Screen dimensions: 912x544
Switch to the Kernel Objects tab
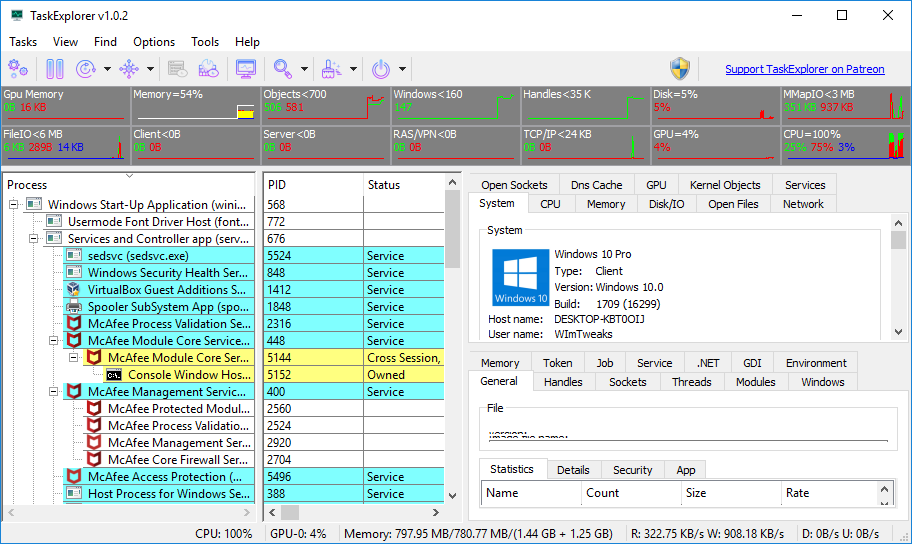click(725, 184)
